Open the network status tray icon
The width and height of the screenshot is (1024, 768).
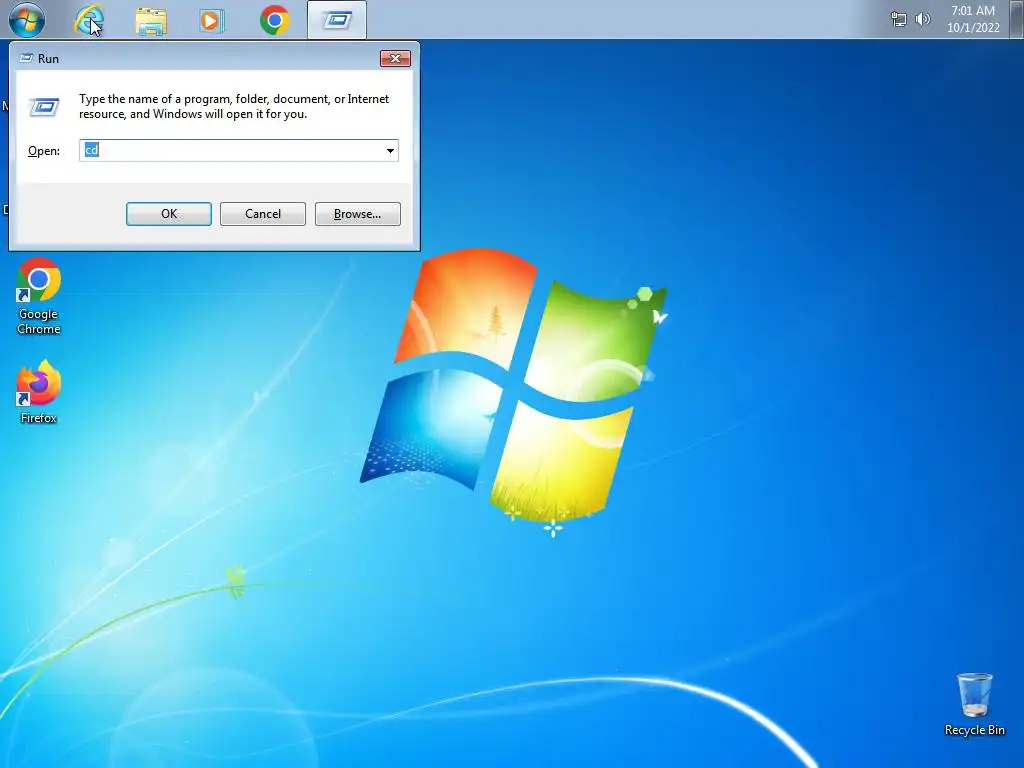(899, 20)
